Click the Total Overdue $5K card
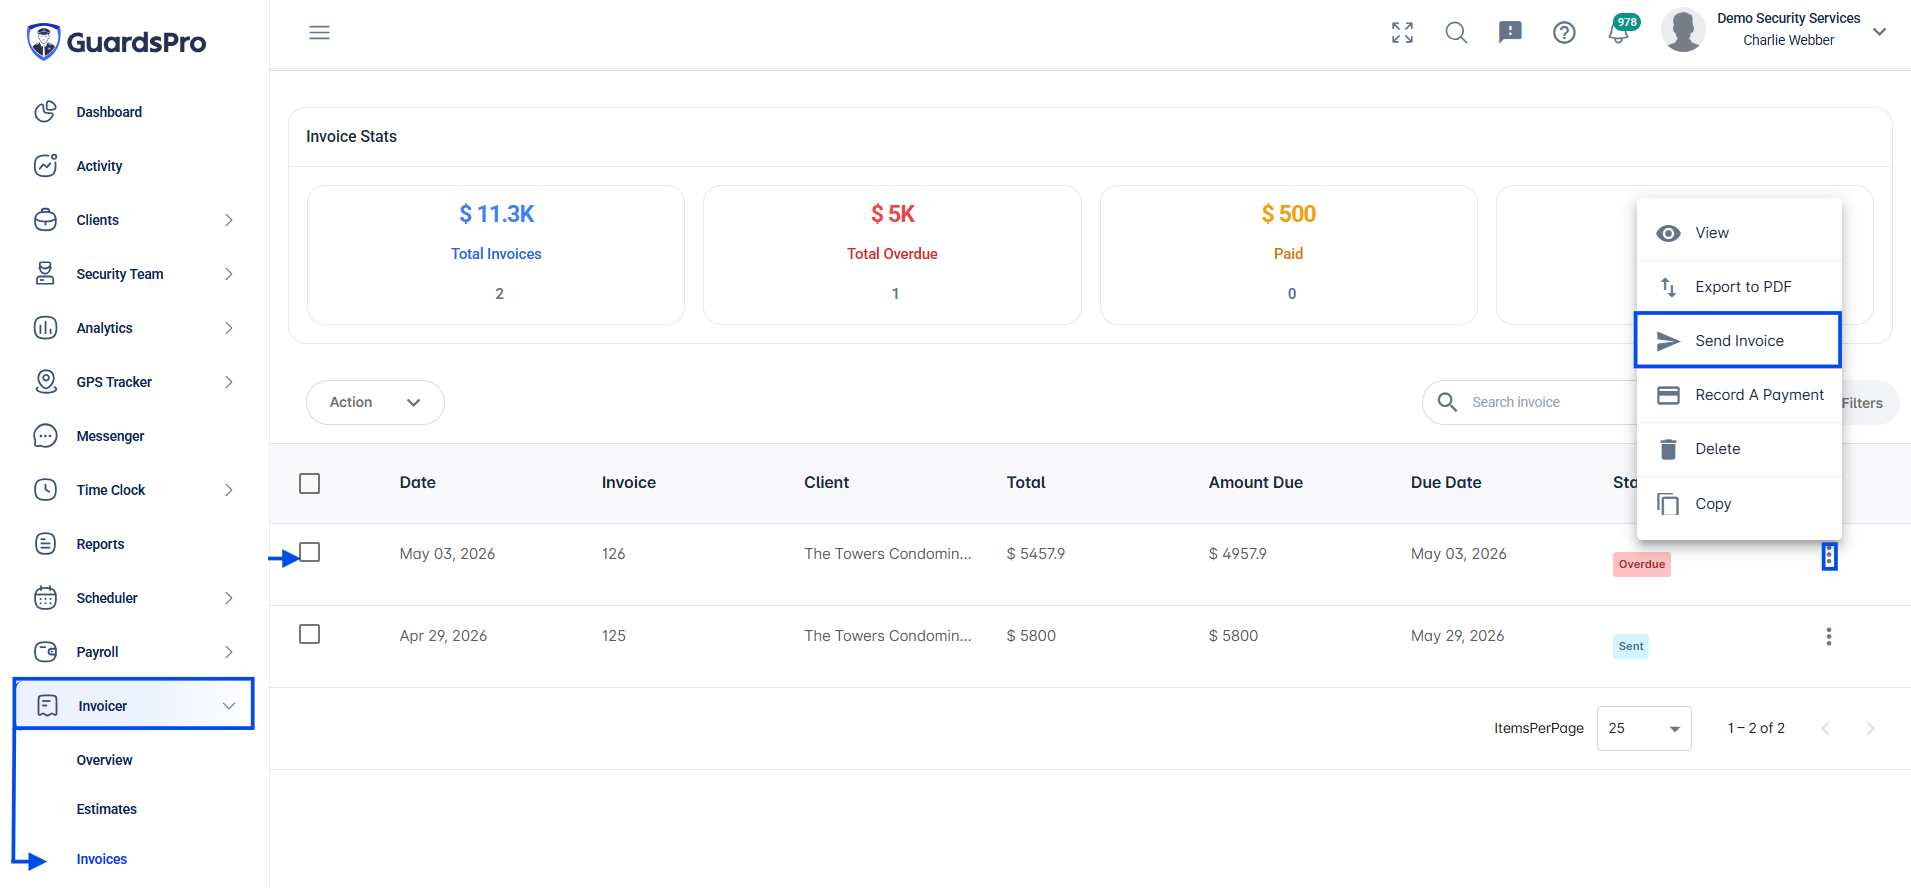 892,255
